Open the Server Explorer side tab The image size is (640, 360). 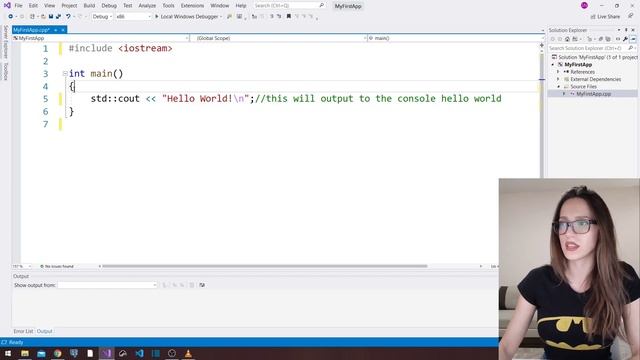pyautogui.click(x=6, y=42)
